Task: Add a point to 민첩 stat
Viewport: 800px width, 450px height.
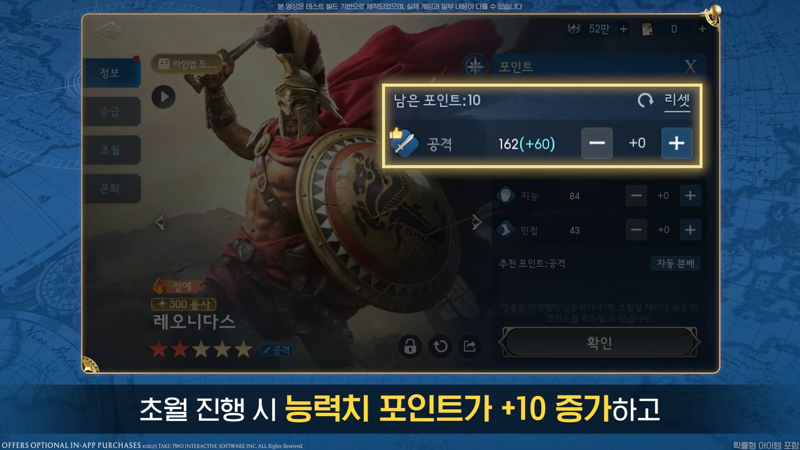Action: [x=690, y=230]
